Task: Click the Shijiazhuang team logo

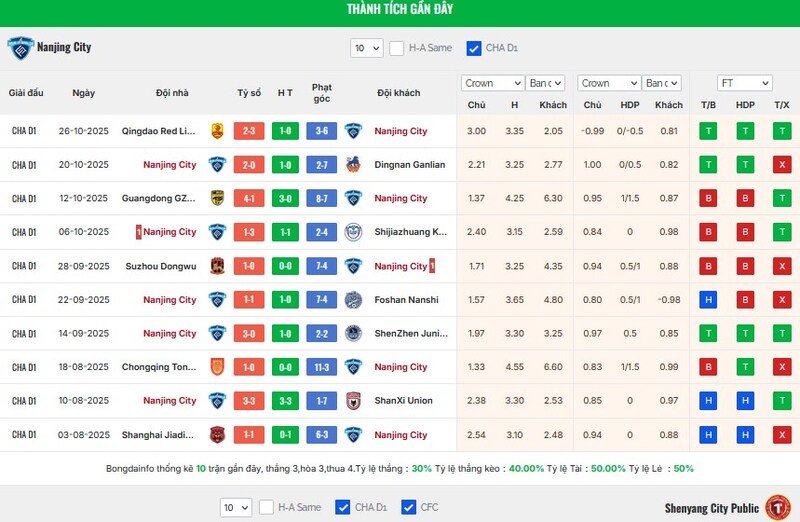Action: click(x=353, y=232)
